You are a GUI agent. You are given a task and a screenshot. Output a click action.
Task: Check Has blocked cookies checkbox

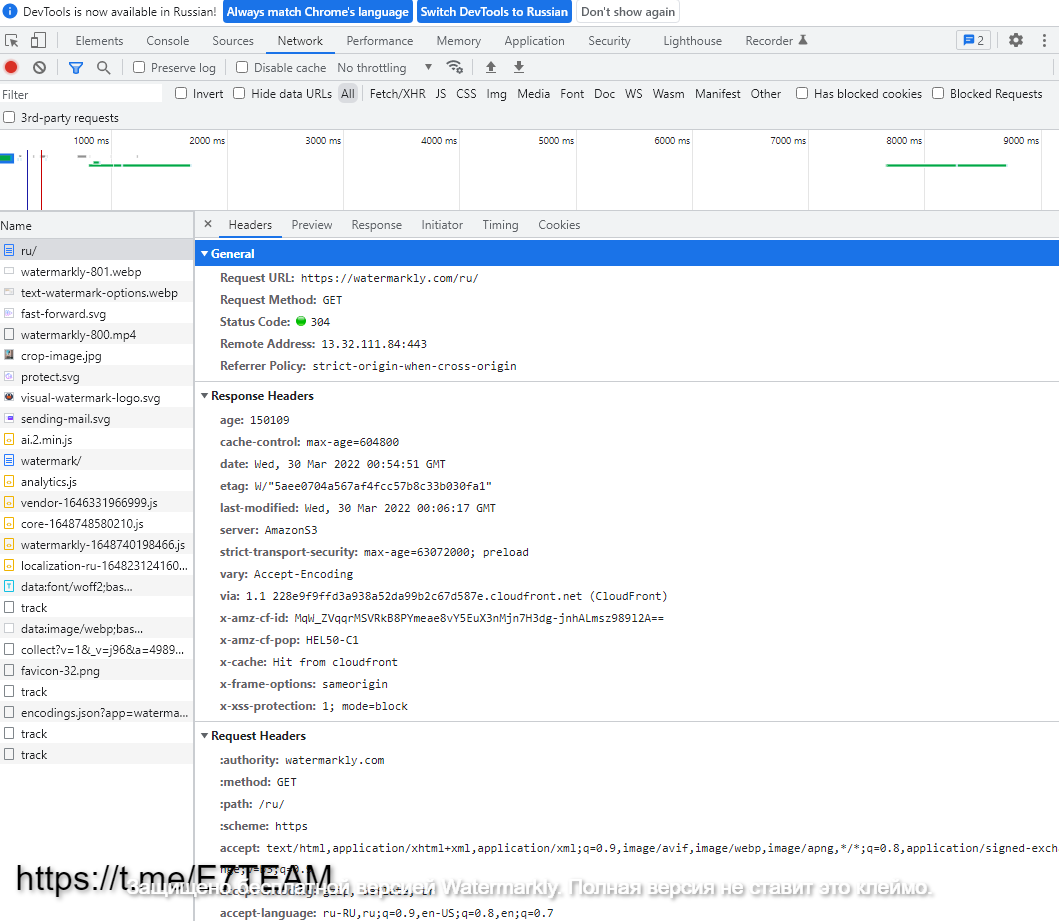click(x=802, y=93)
